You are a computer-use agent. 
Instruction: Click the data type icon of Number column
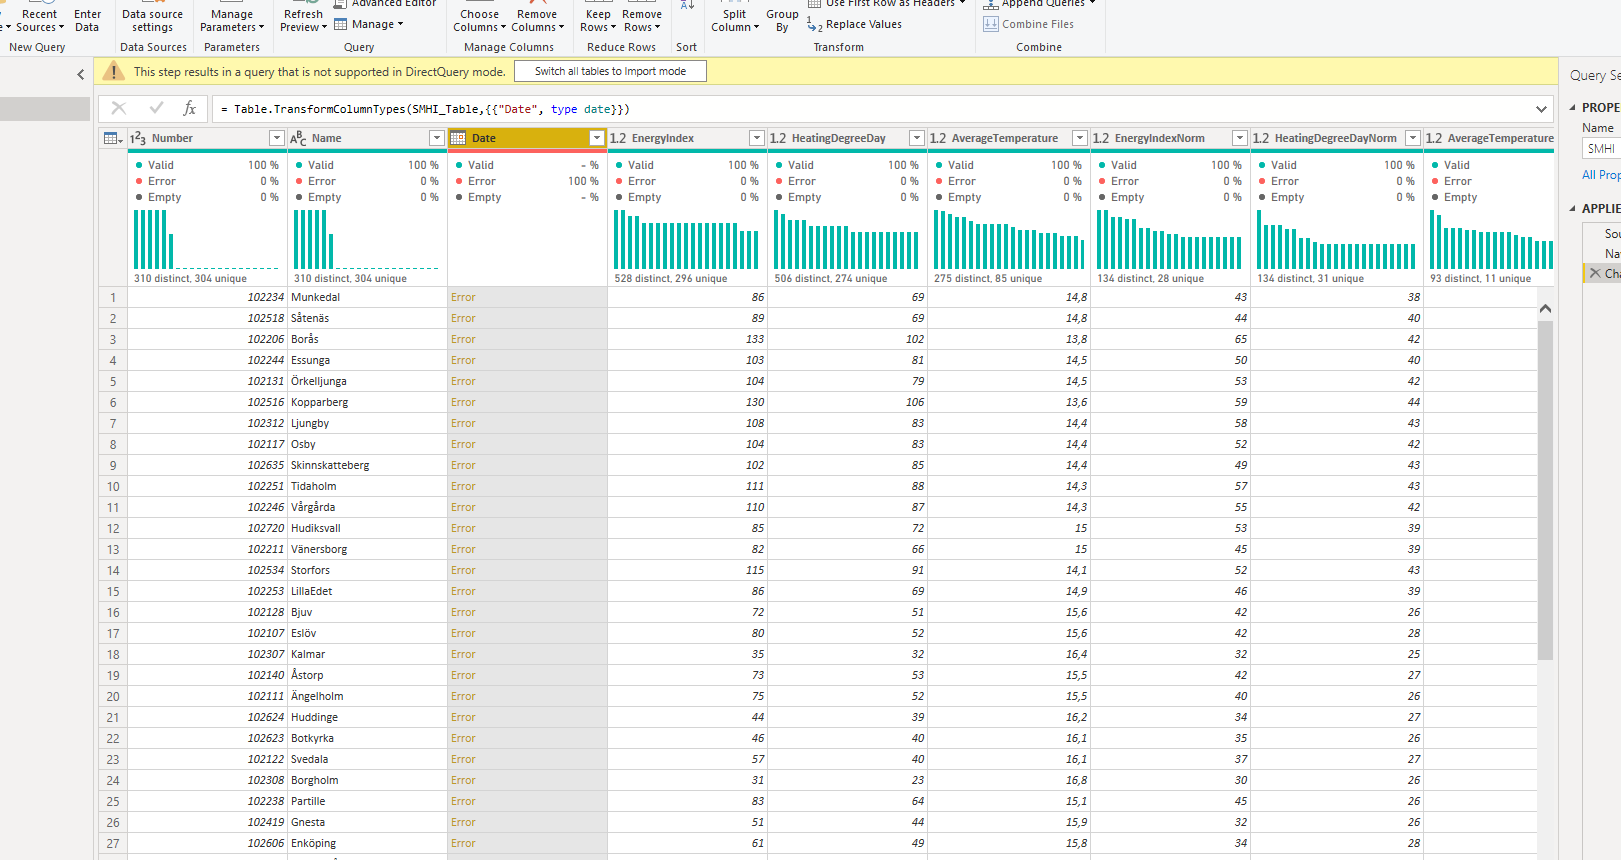(138, 138)
